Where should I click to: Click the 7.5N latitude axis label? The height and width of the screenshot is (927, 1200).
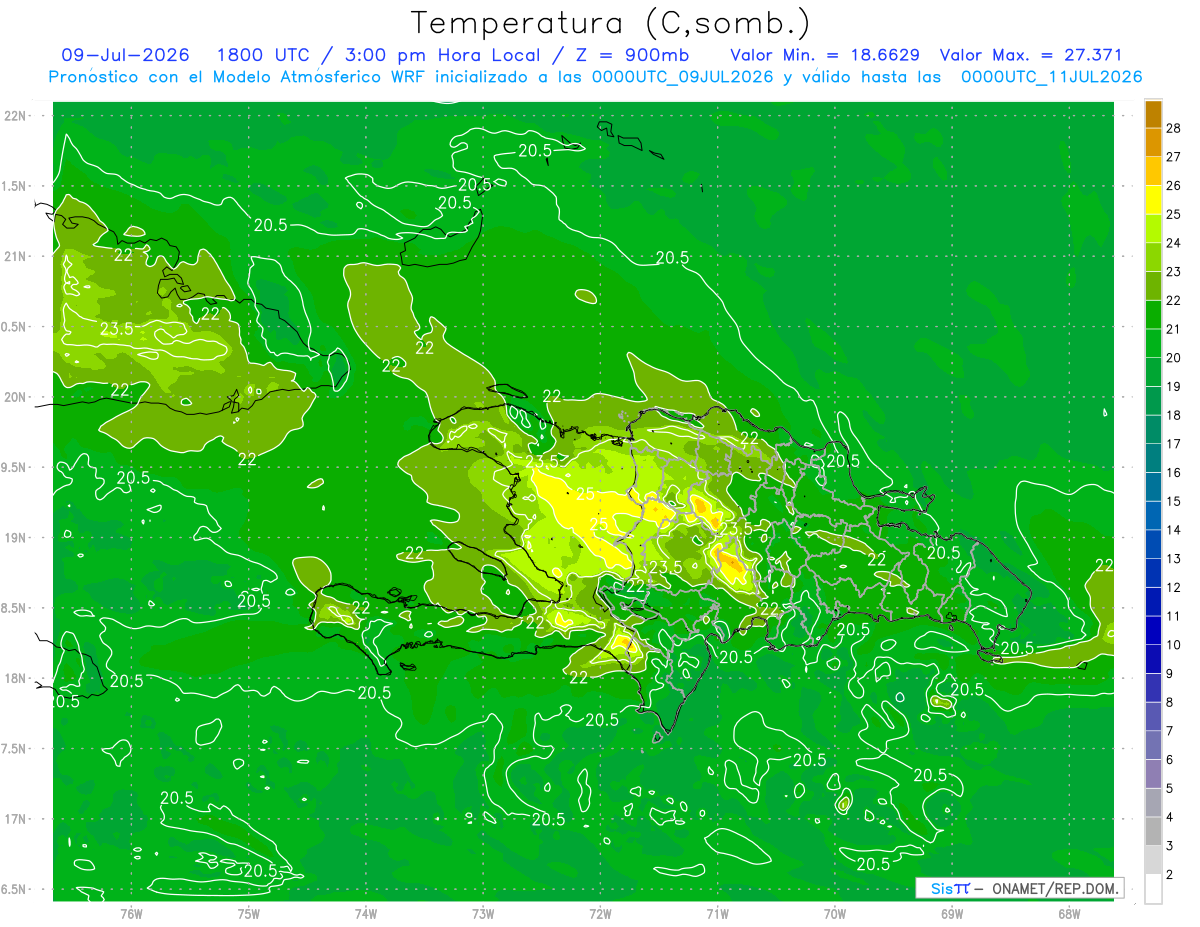16,749
